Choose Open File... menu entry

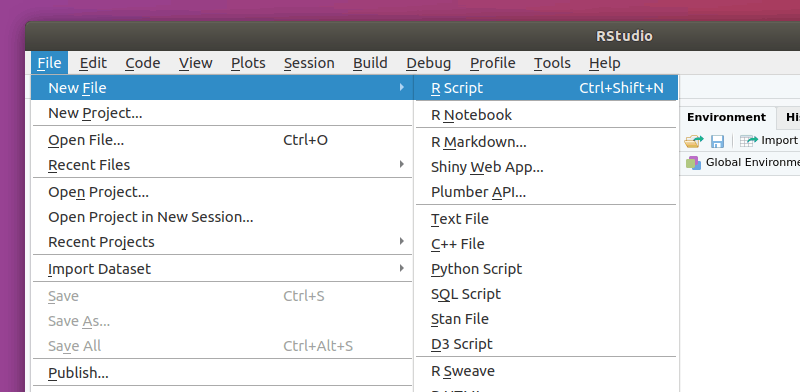pos(222,140)
